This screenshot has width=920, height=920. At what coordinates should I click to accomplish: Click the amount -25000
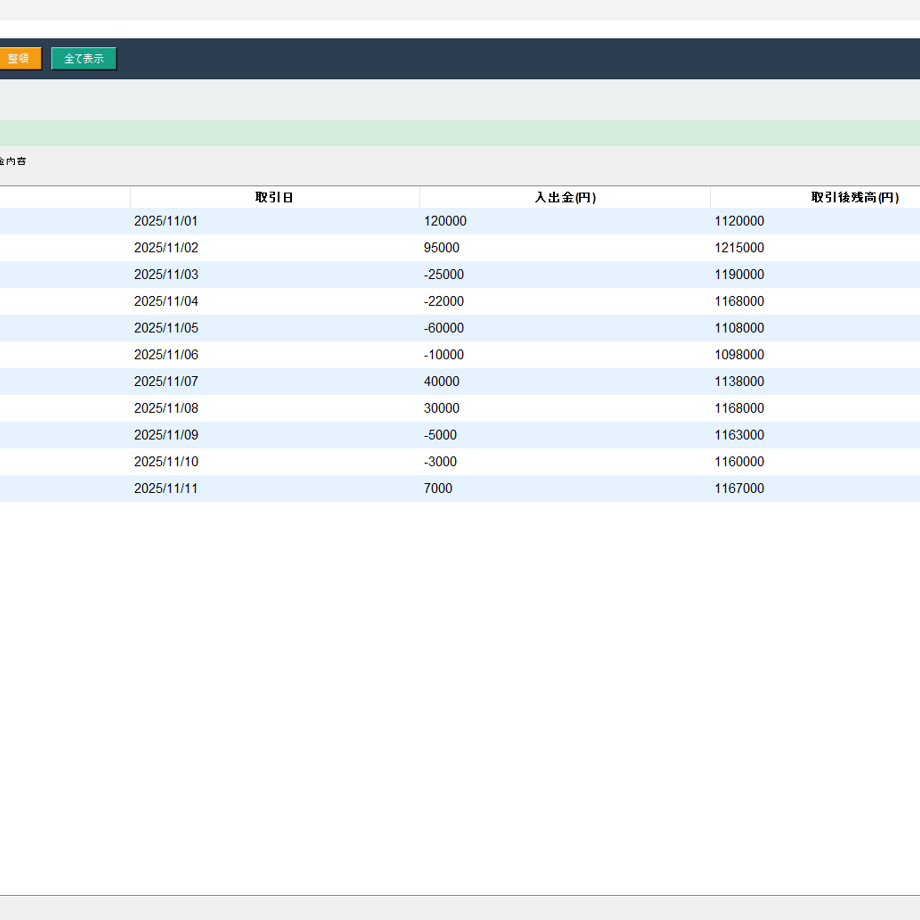click(x=444, y=275)
